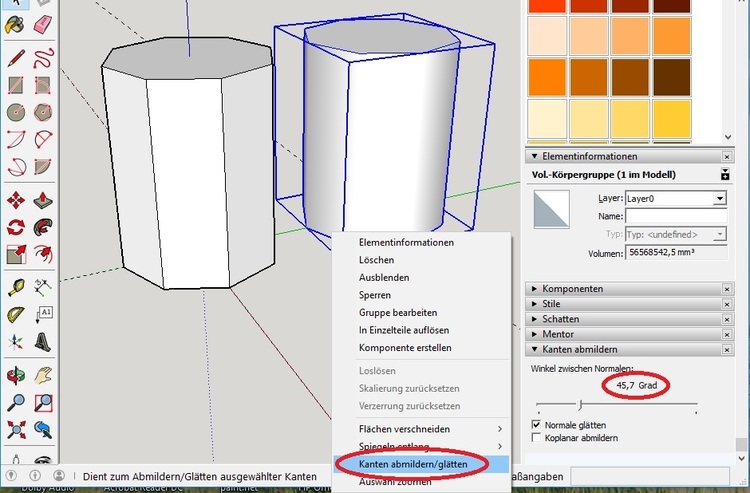
Task: Toggle details button in Elementinformationen header
Action: tap(725, 175)
